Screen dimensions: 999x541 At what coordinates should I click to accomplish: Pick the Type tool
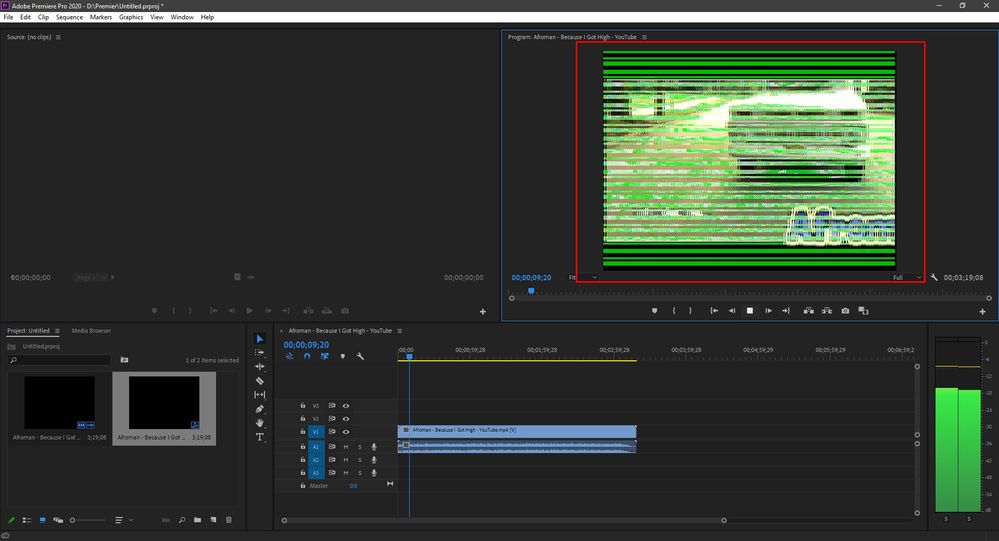point(260,437)
